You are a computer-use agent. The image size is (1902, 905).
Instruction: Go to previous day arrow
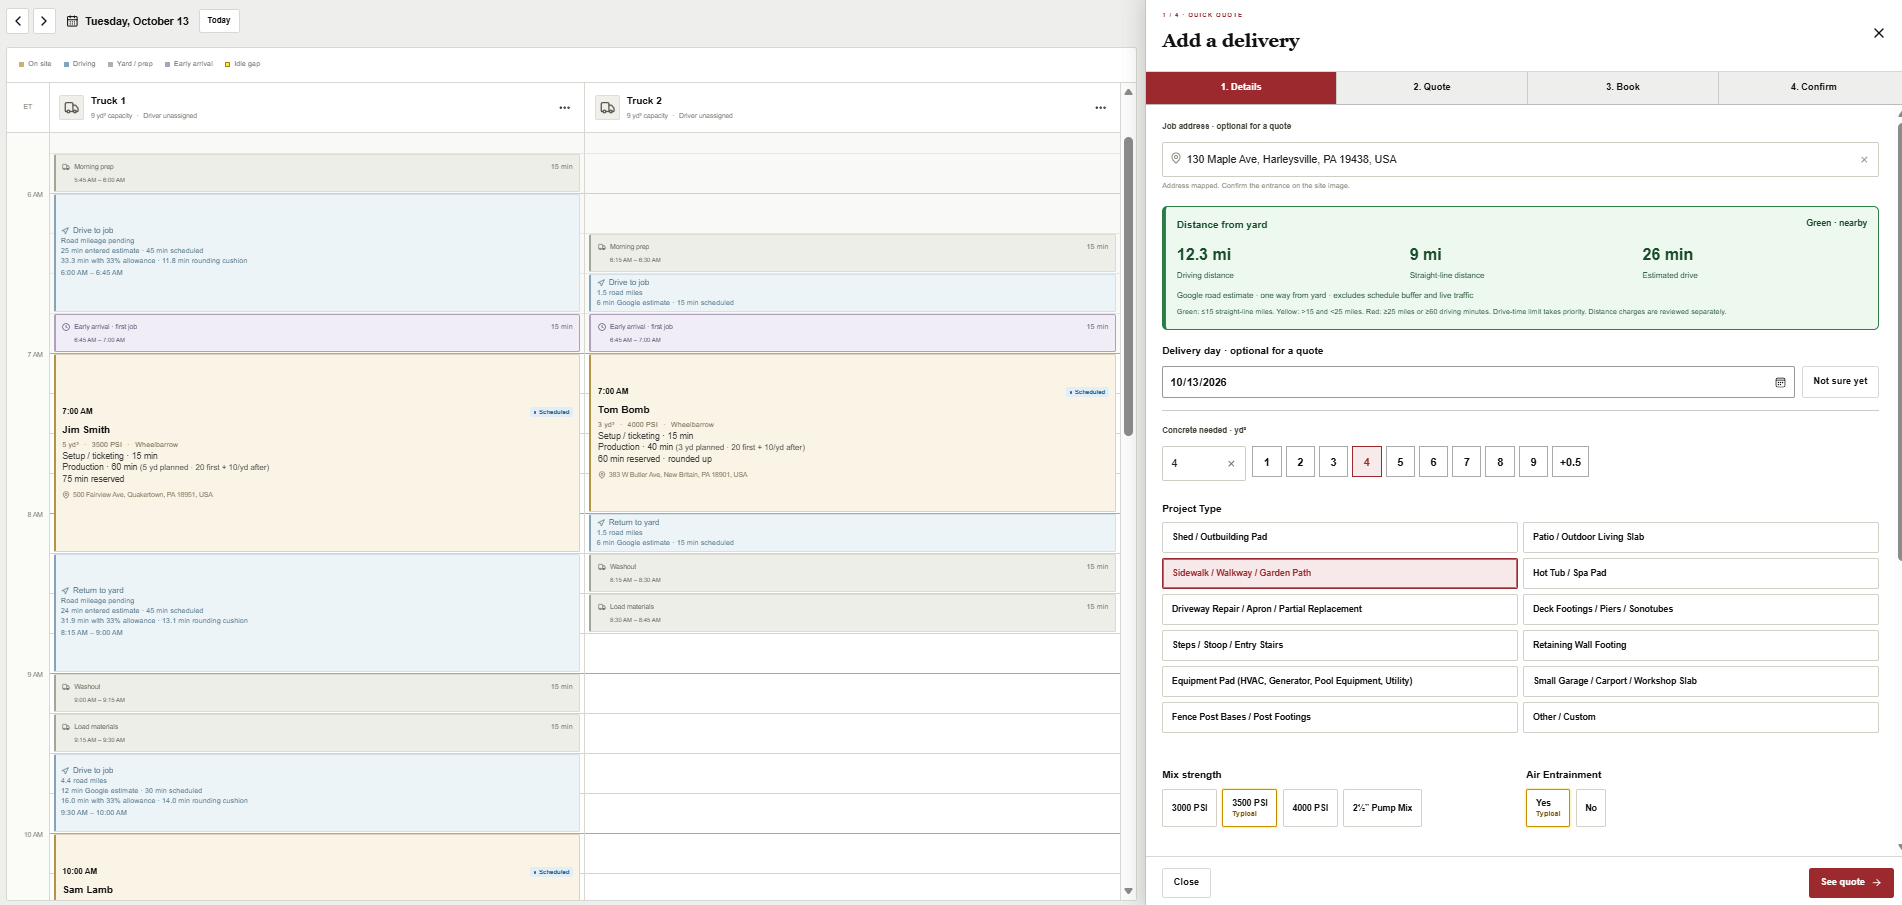(19, 21)
